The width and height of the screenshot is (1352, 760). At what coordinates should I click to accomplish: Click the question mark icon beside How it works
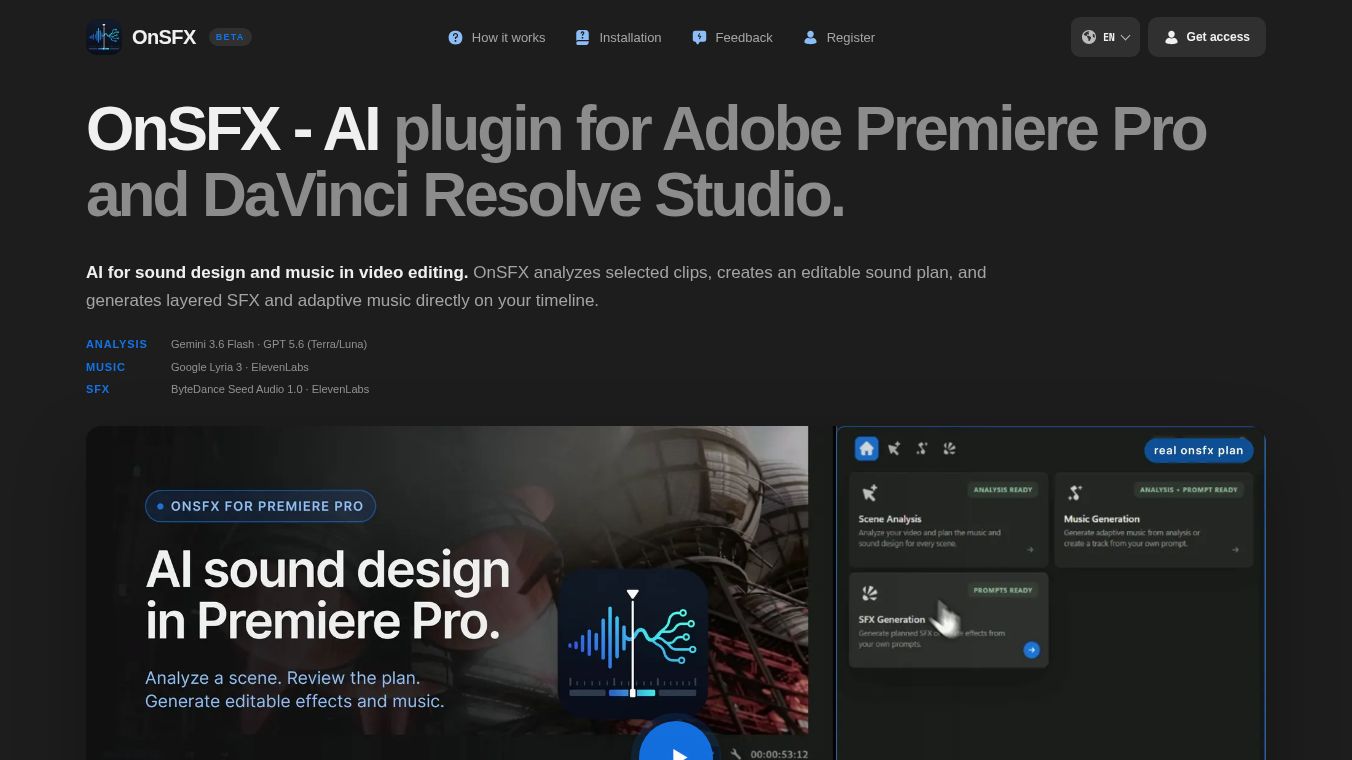455,37
